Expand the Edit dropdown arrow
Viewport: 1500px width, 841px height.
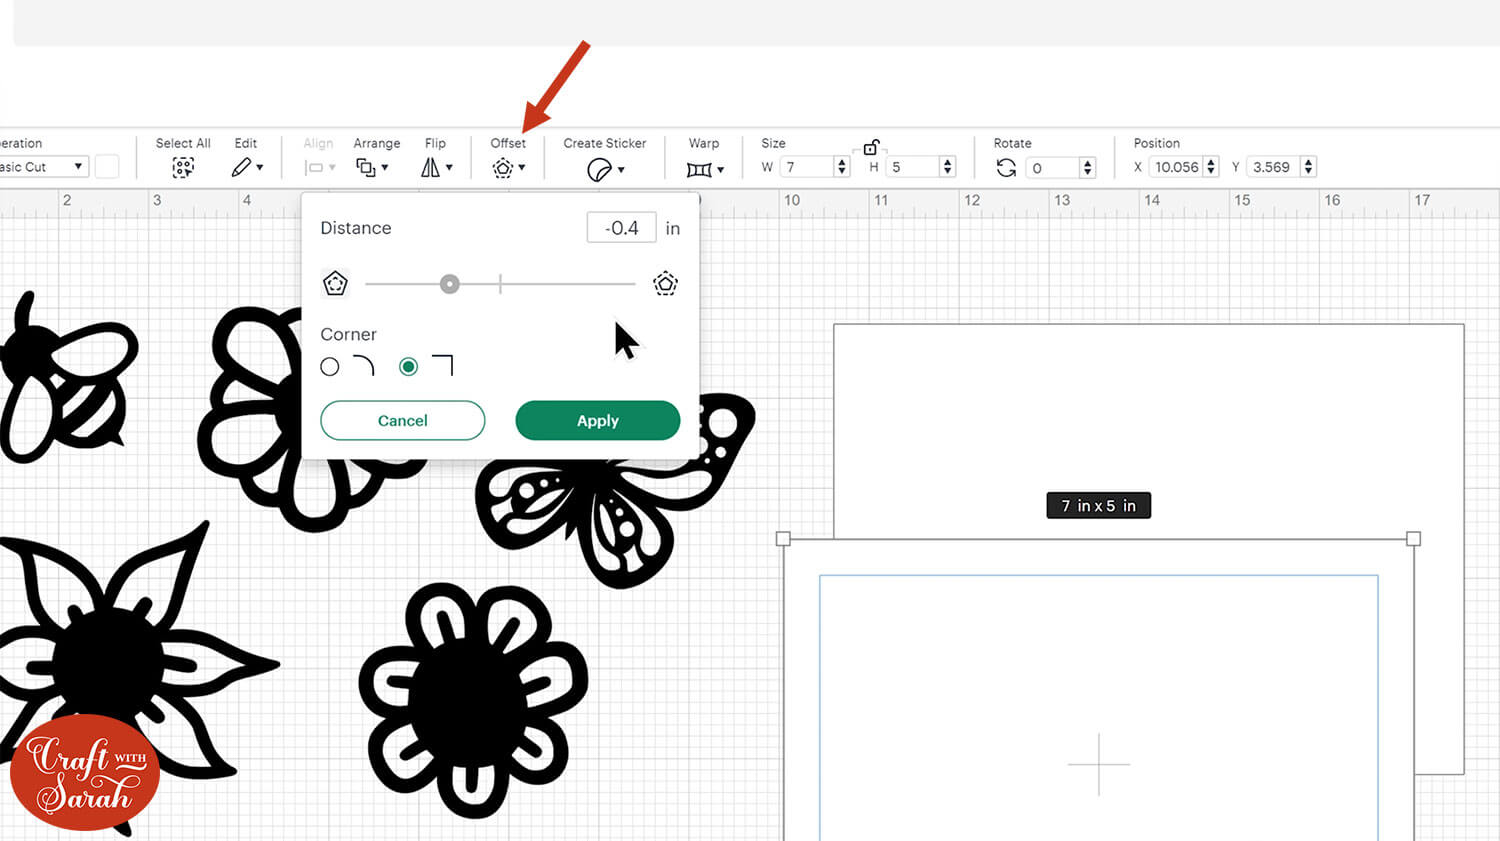(260, 168)
